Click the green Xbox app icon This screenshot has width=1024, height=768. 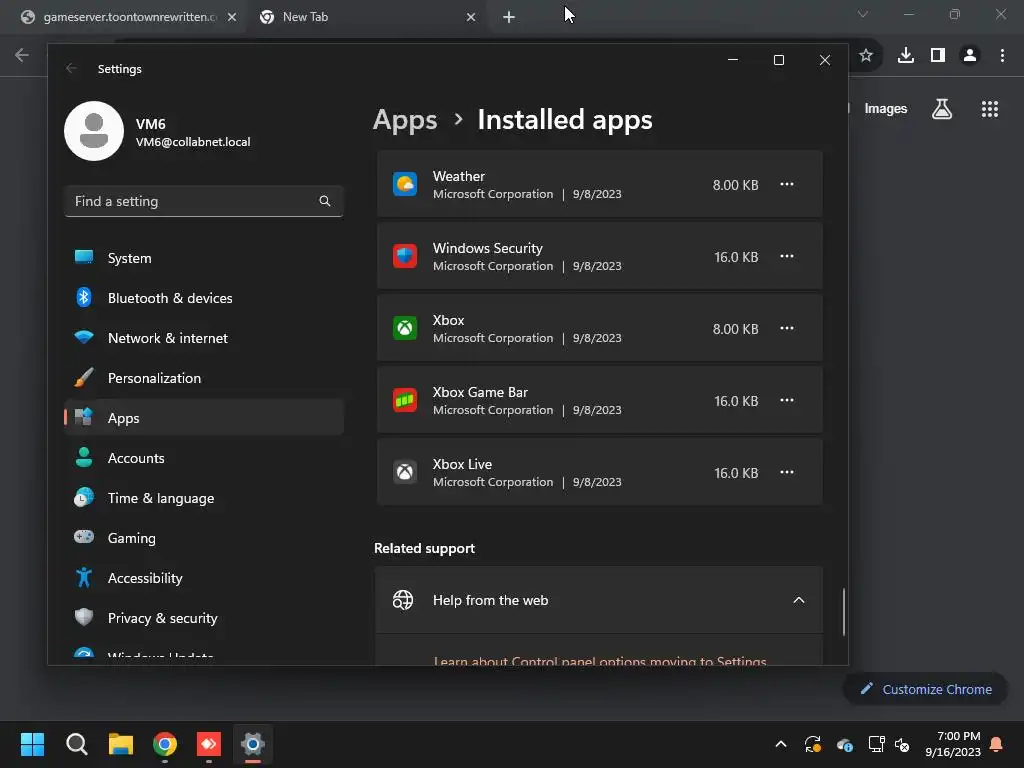click(405, 328)
